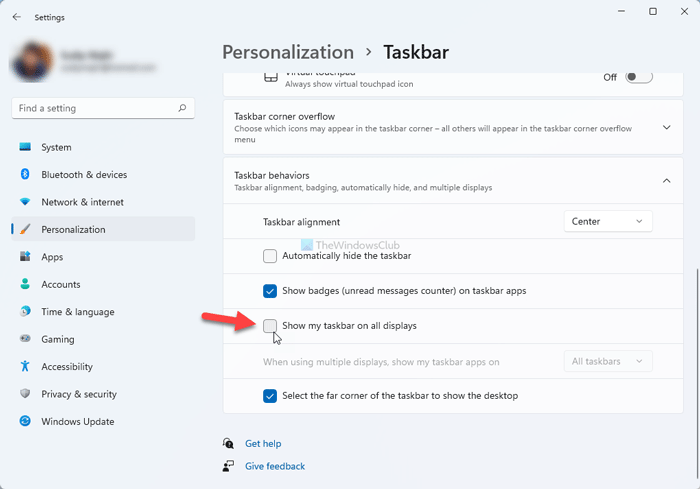This screenshot has height=489, width=700.
Task: Open the Taskbar alignment Center dropdown
Action: 608,221
